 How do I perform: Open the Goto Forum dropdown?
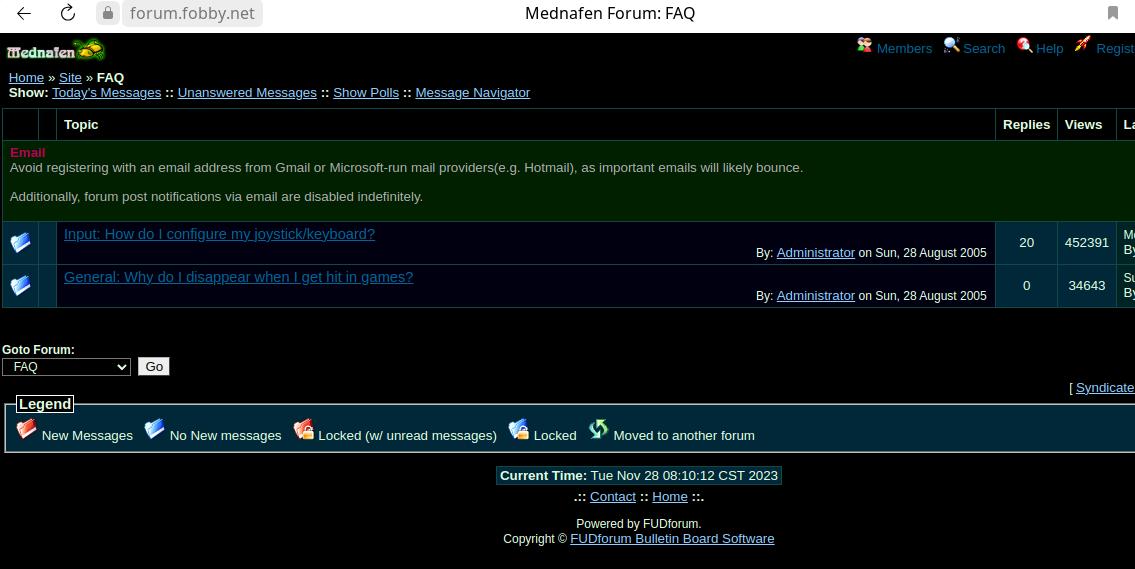pos(67,367)
